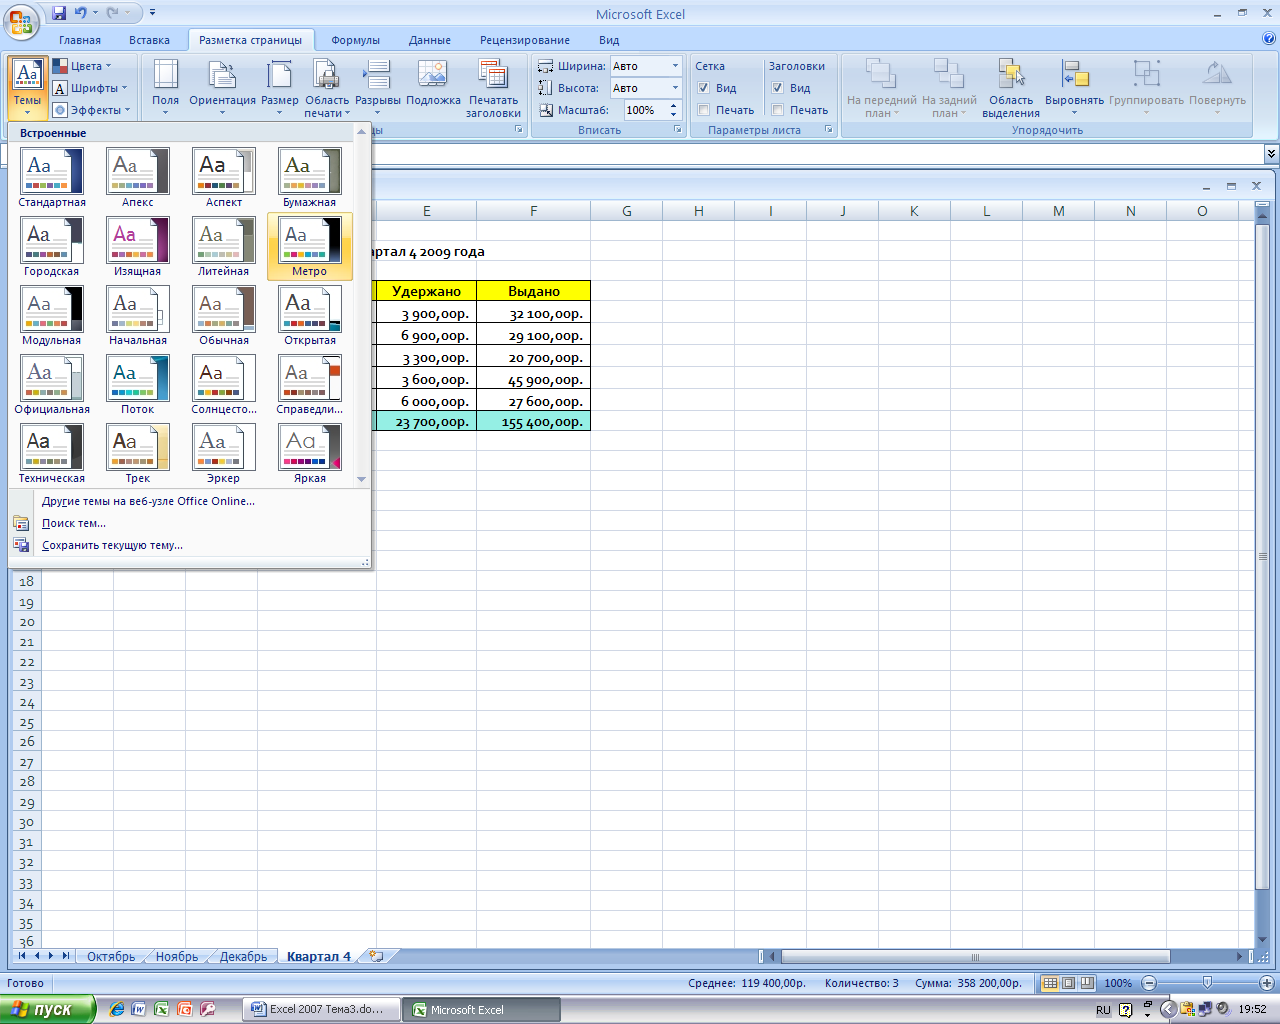
Task: Open the Формулы ribbon tab
Action: (355, 40)
